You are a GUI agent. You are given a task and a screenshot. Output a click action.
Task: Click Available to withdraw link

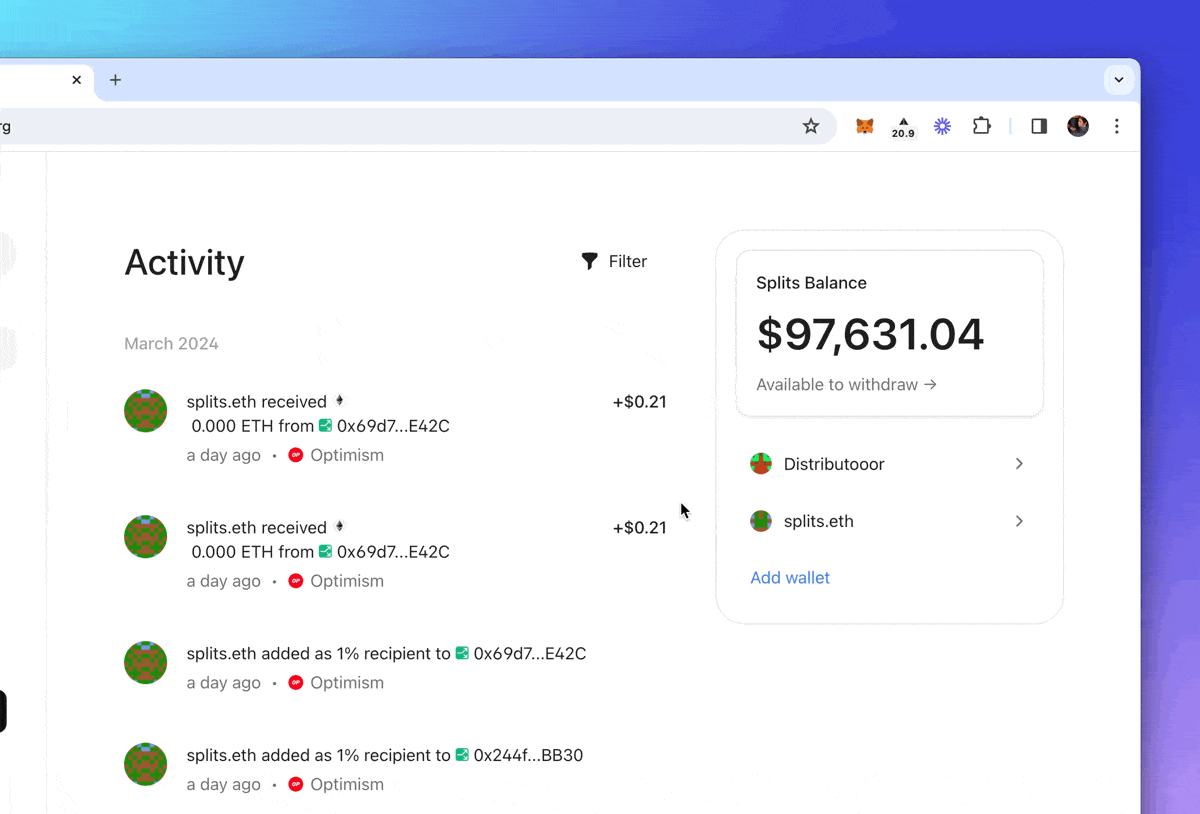846,384
